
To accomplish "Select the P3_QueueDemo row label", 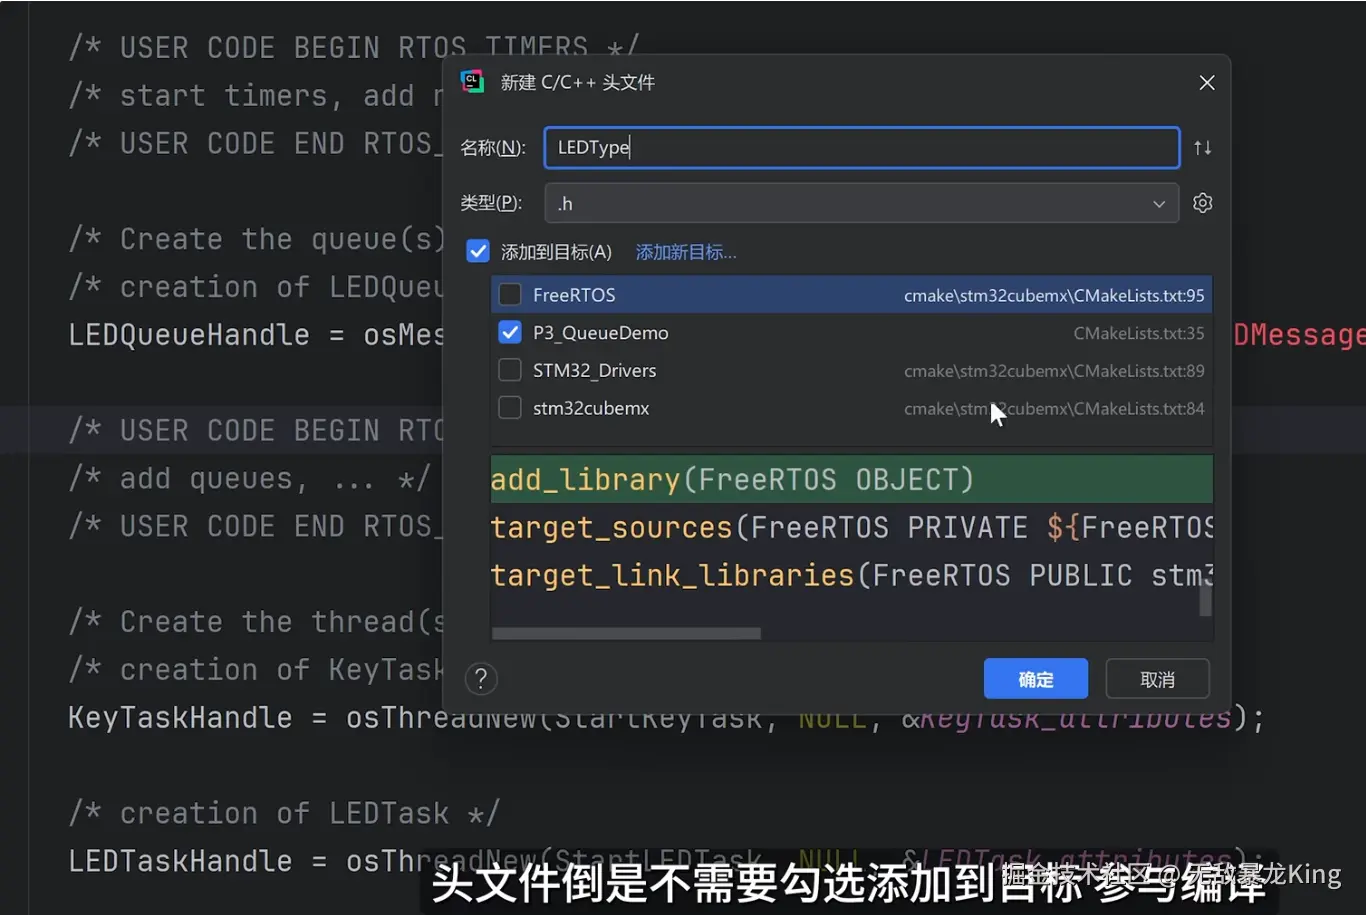I will (601, 333).
